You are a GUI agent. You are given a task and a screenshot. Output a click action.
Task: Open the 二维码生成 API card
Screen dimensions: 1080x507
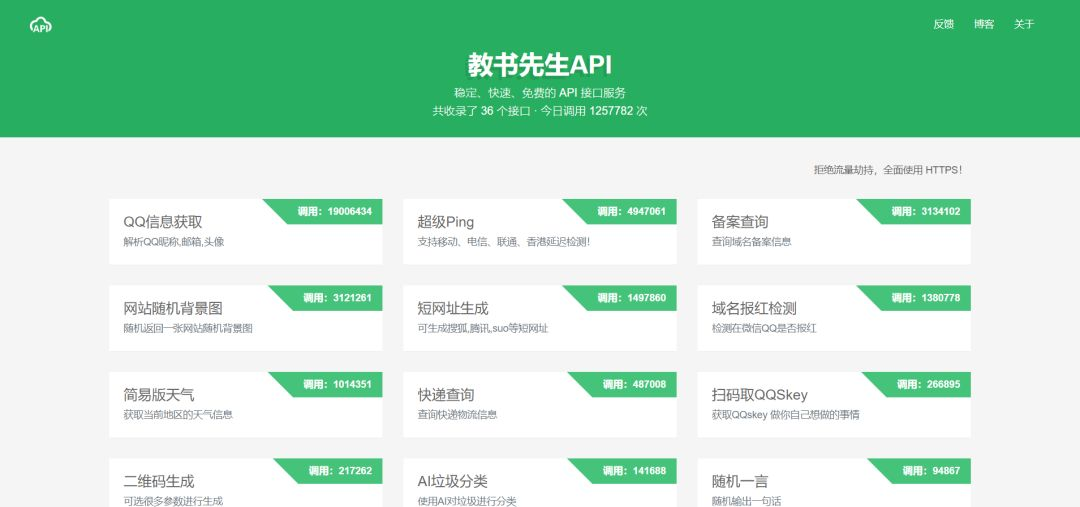(245, 483)
